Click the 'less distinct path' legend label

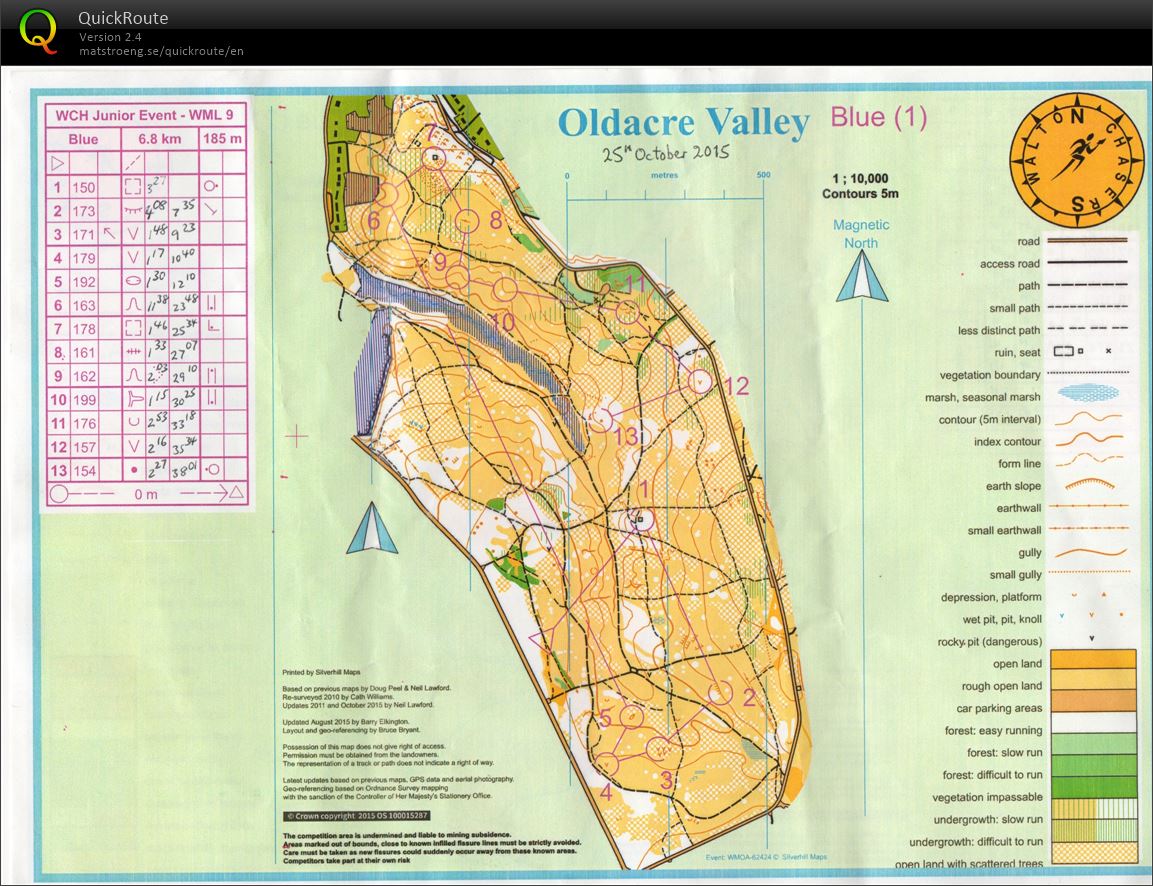999,330
